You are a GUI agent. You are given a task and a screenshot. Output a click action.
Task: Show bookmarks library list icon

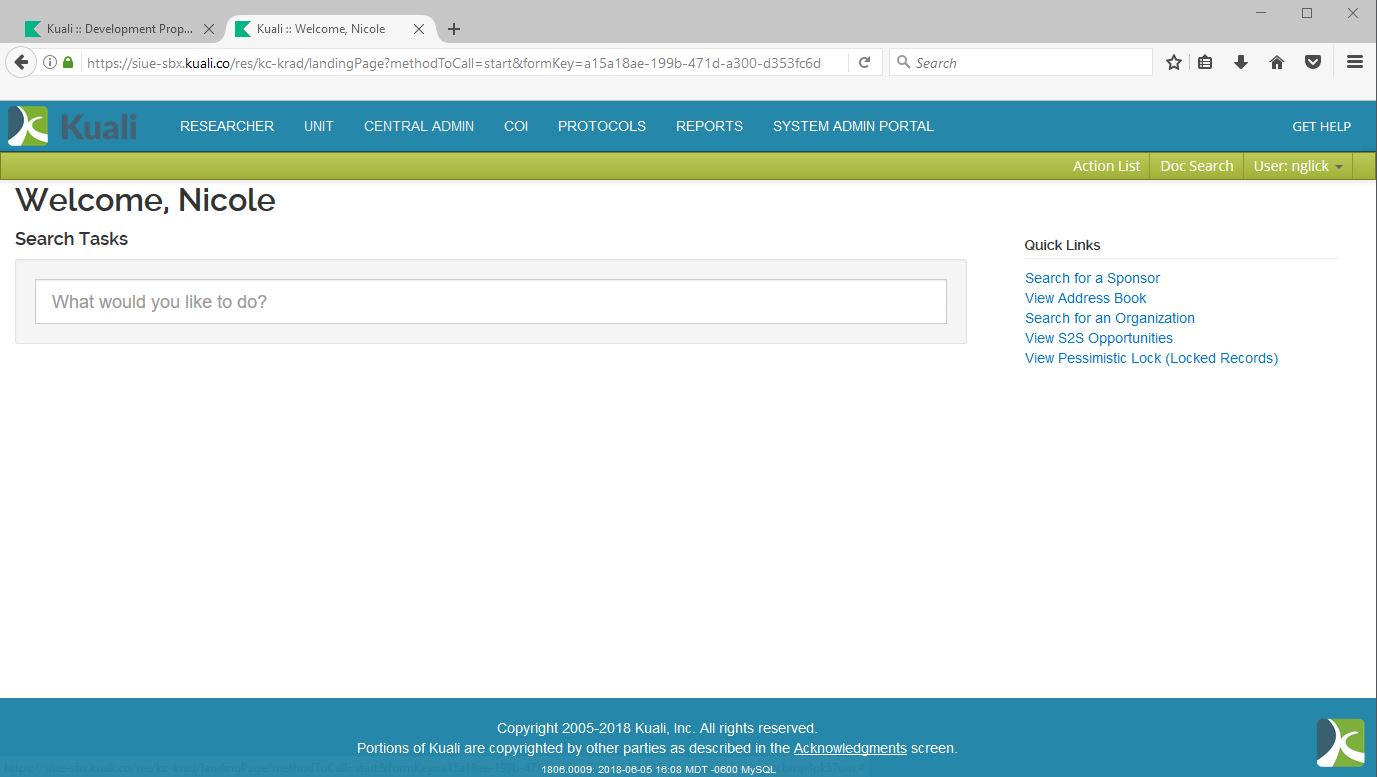click(x=1205, y=62)
